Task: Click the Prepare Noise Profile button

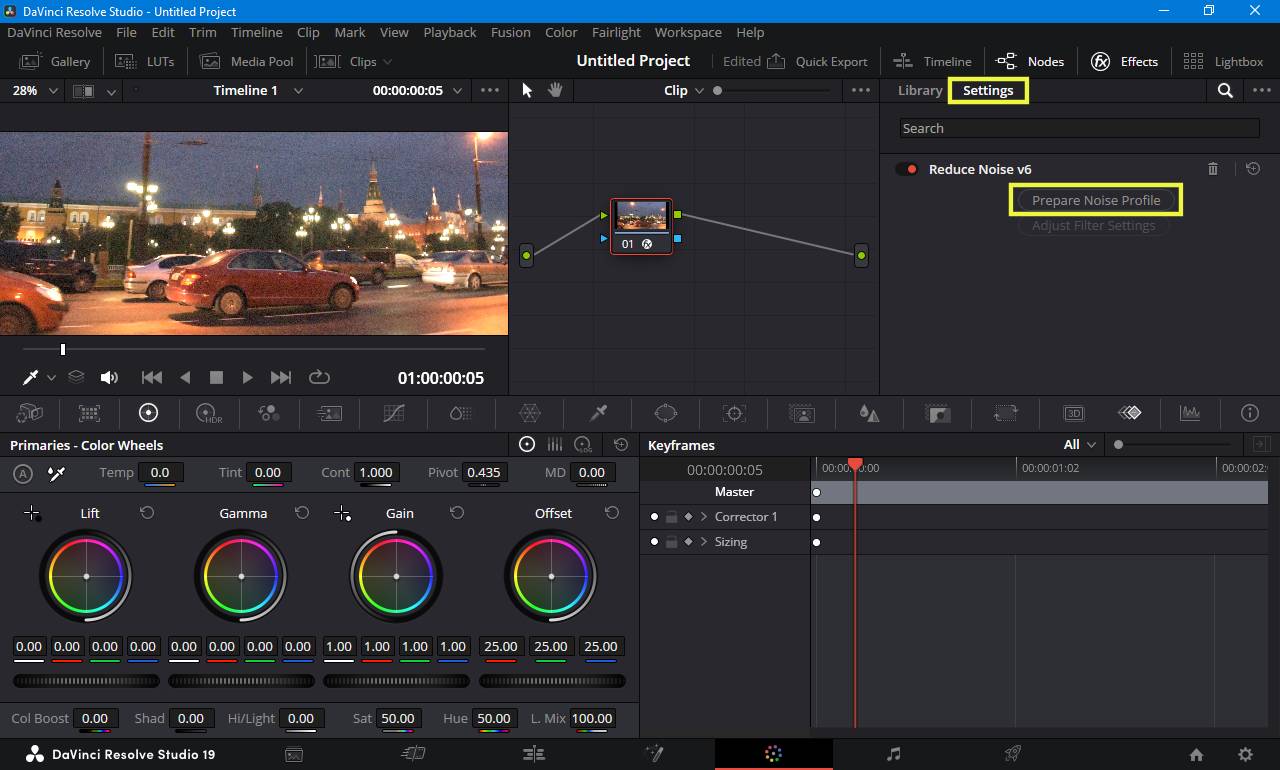Action: tap(1096, 200)
